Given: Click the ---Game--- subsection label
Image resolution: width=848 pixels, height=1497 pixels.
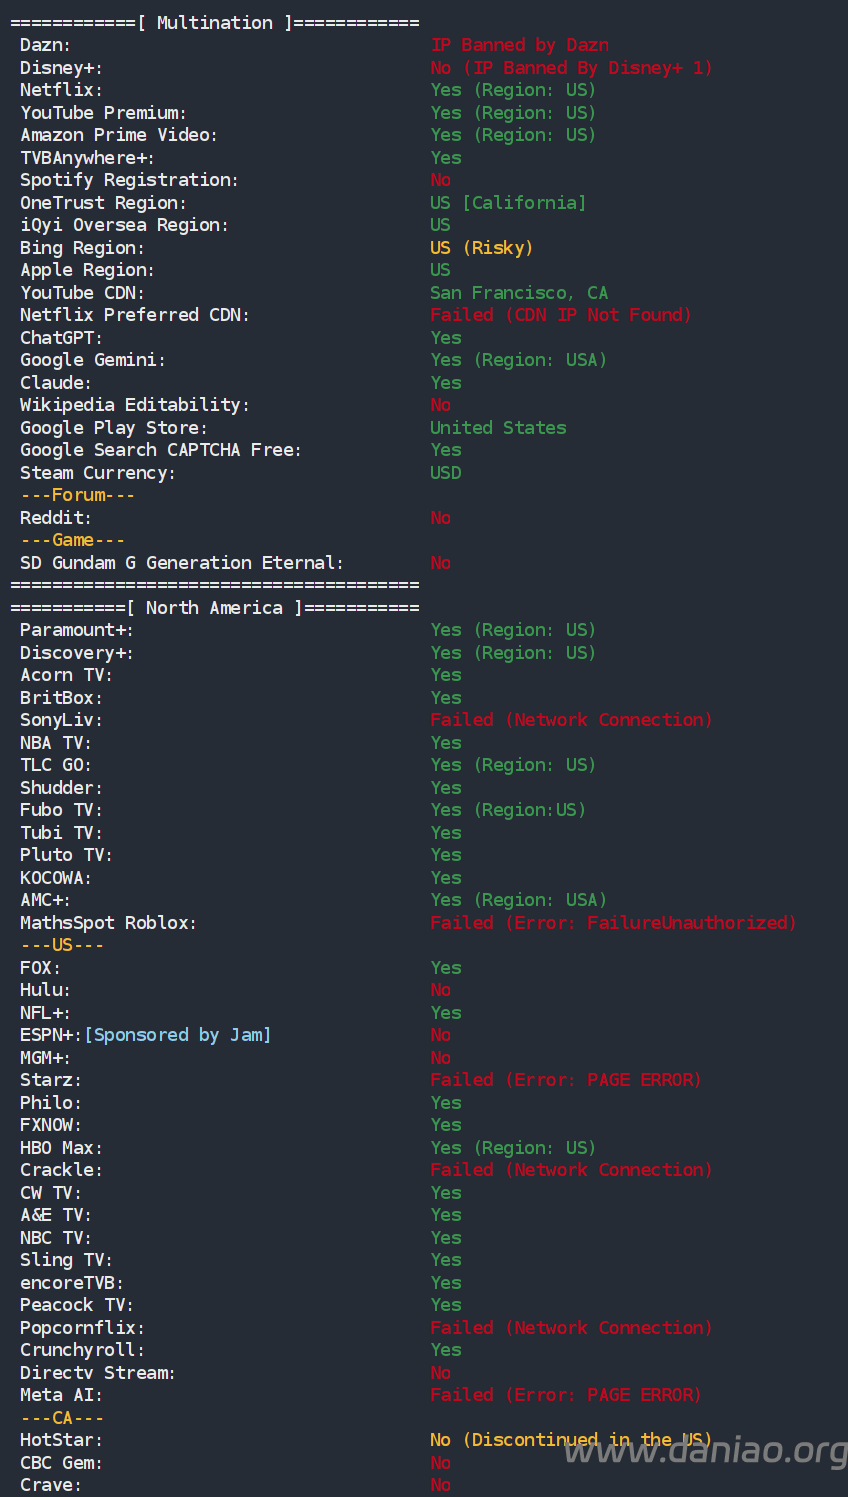Looking at the screenshot, I should point(72,540).
